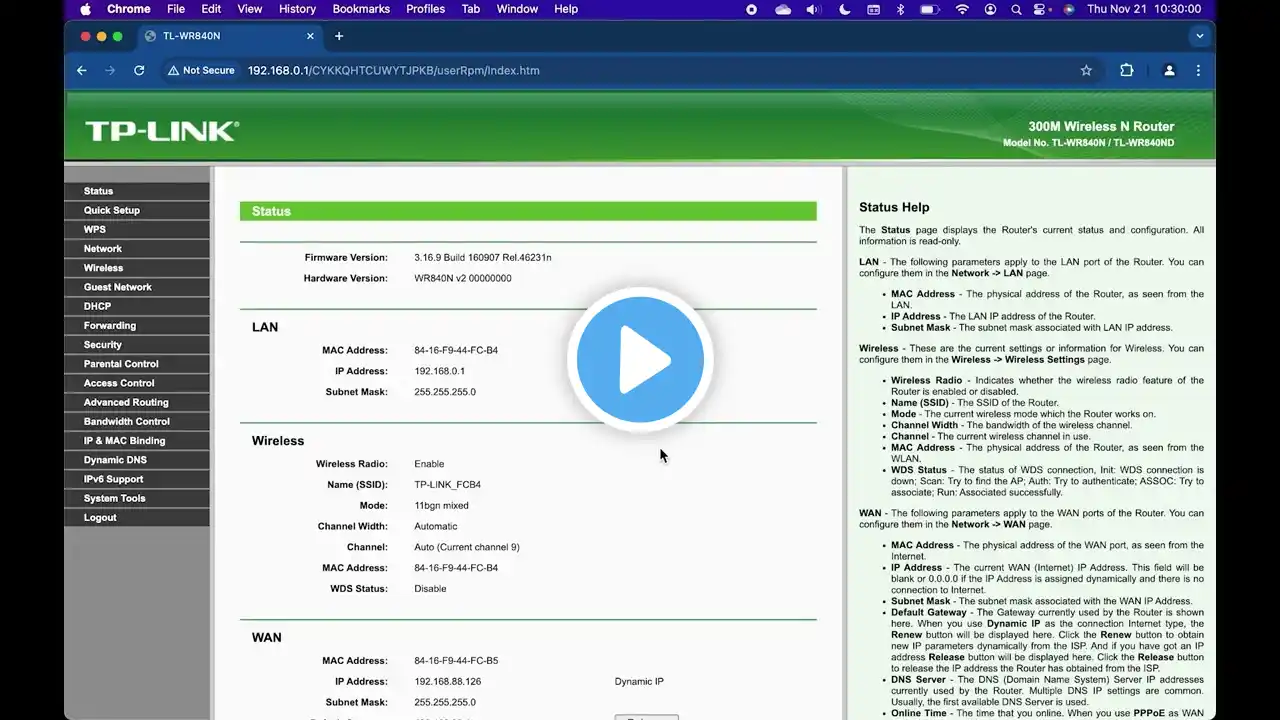Expand the Forwarding menu item
Image resolution: width=1280 pixels, height=720 pixels.
click(137, 325)
